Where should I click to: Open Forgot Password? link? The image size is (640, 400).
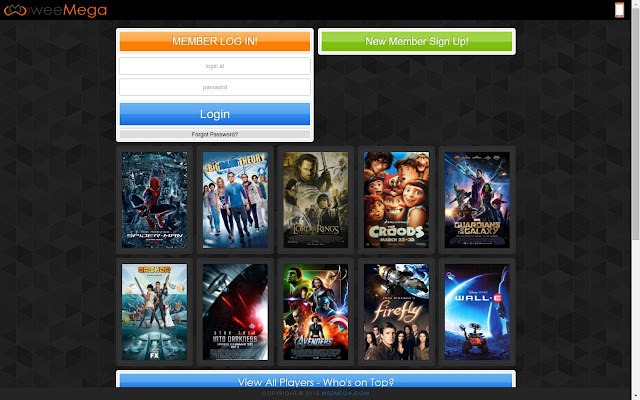point(215,134)
